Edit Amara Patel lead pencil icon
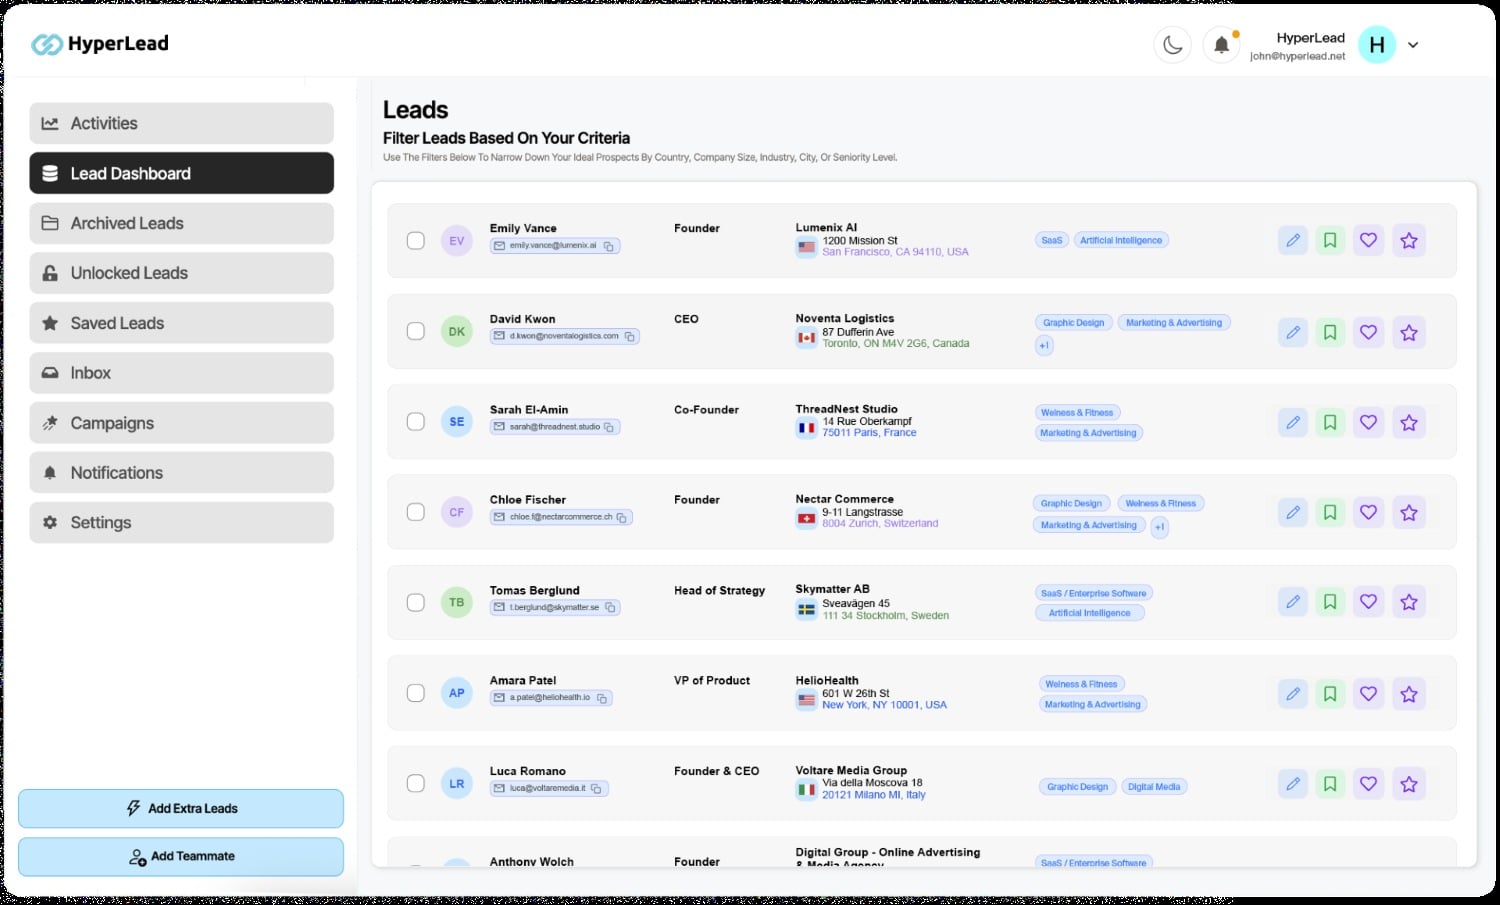Viewport: 1500px width, 905px height. pyautogui.click(x=1293, y=693)
